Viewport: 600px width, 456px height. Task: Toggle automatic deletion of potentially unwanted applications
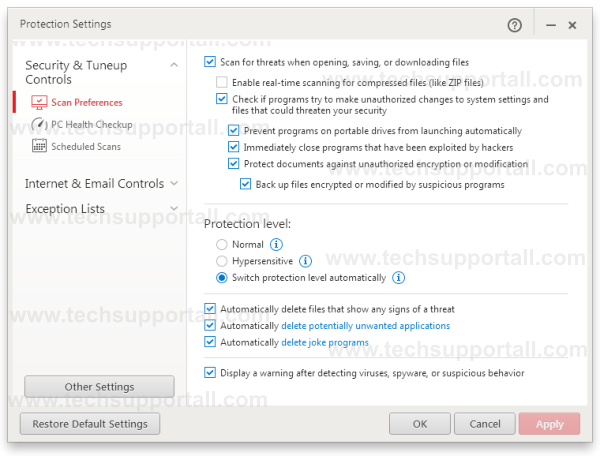(210, 325)
